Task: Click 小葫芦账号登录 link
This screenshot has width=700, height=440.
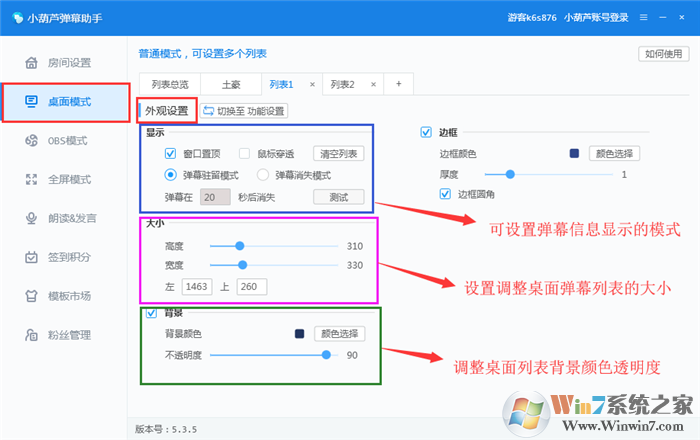Action: click(x=596, y=17)
